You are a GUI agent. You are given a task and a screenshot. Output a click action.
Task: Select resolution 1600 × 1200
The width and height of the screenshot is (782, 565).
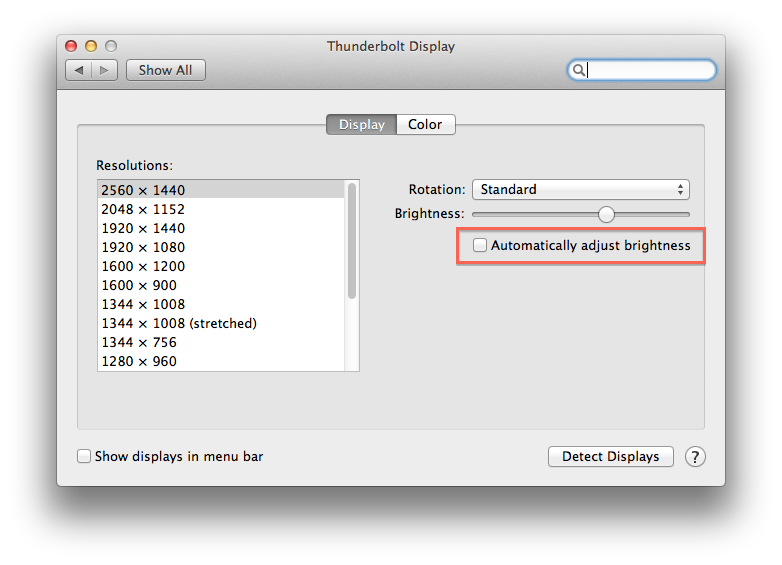coord(221,266)
